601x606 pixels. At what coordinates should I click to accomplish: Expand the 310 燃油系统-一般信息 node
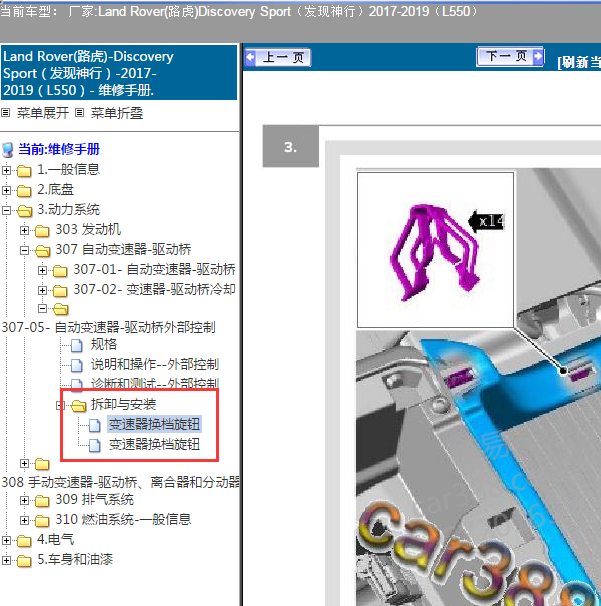click(x=24, y=521)
